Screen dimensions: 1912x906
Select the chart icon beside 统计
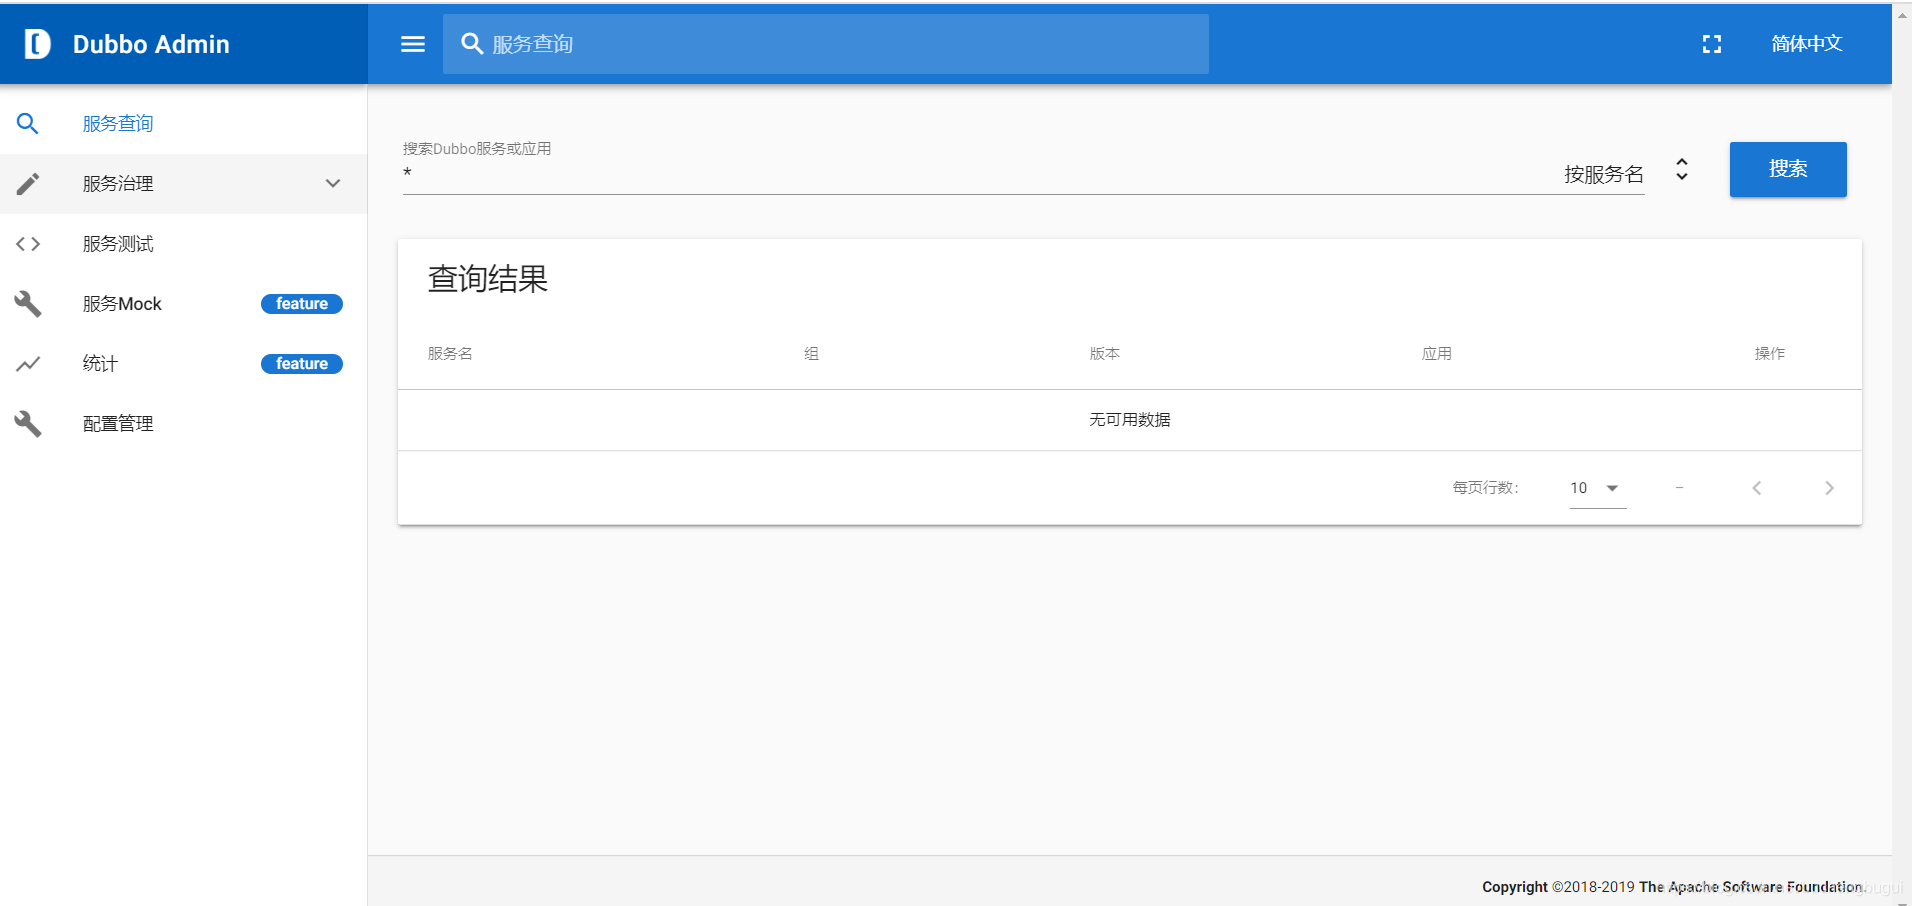point(27,363)
